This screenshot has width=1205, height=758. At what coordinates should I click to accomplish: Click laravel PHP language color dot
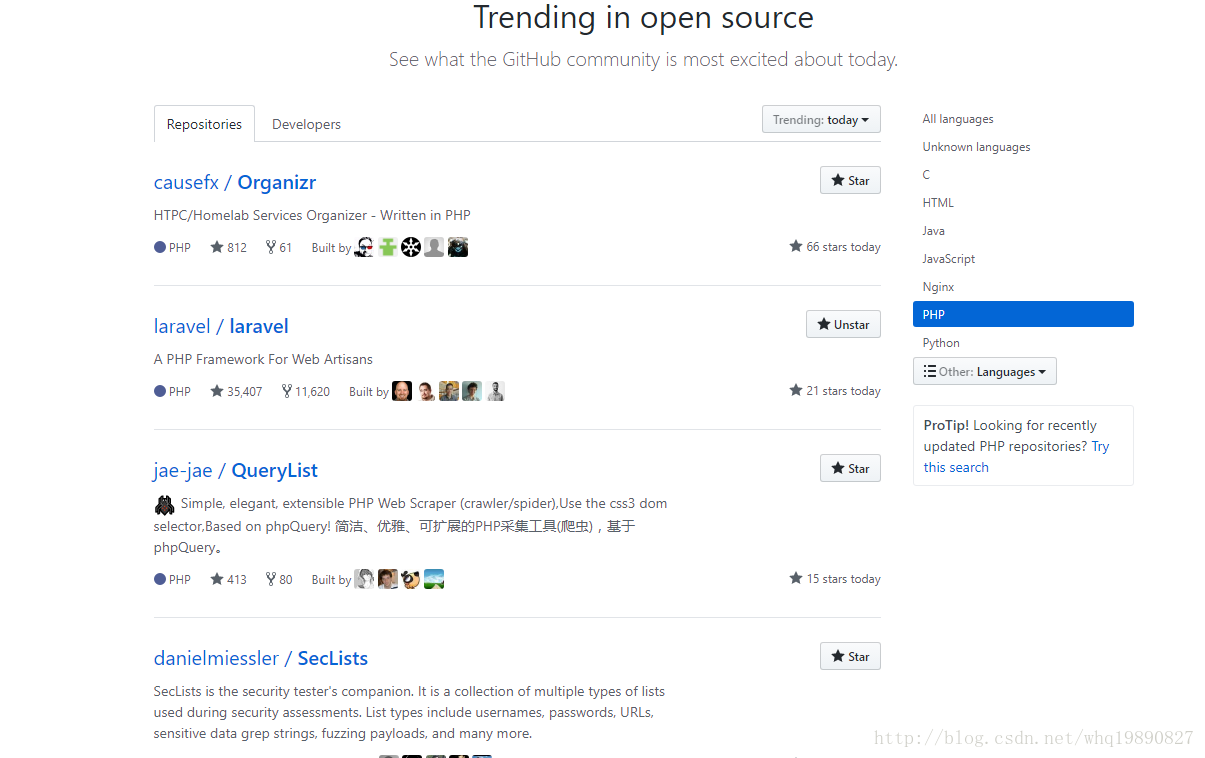[160, 391]
